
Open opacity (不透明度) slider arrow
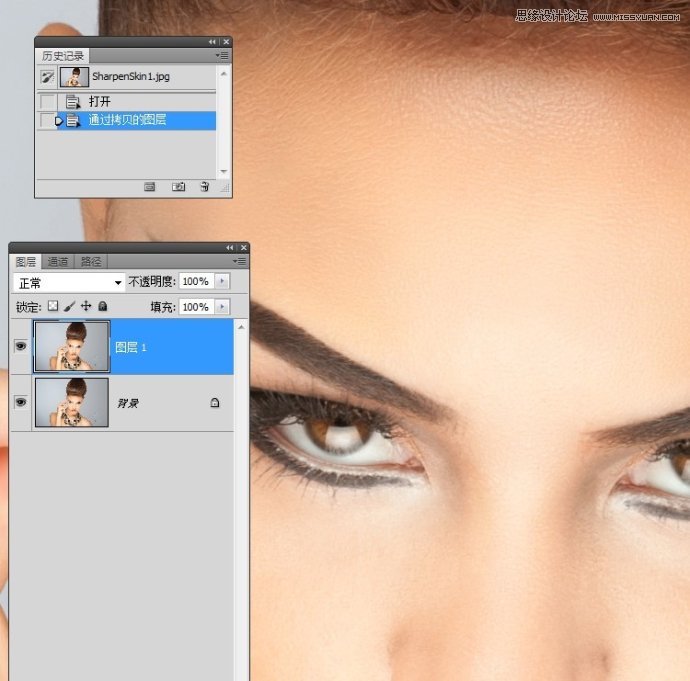pos(222,281)
